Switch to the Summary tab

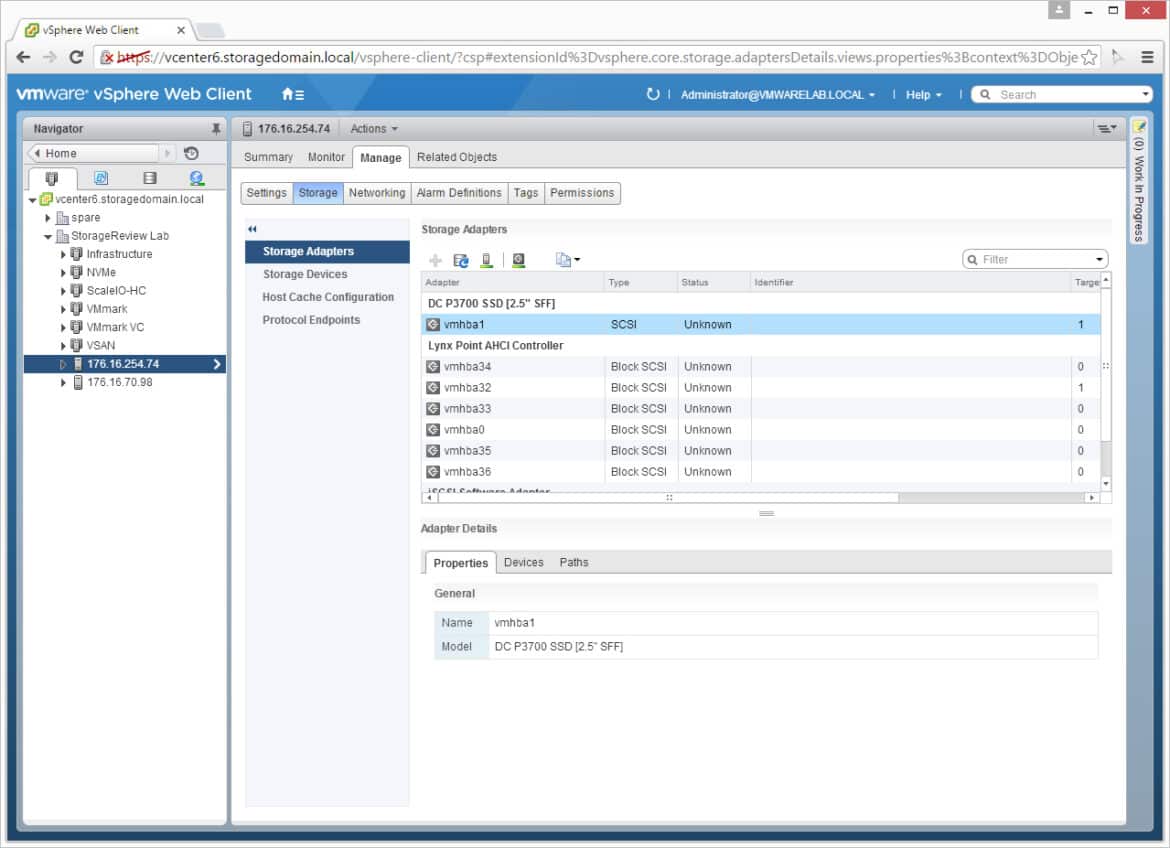(268, 158)
